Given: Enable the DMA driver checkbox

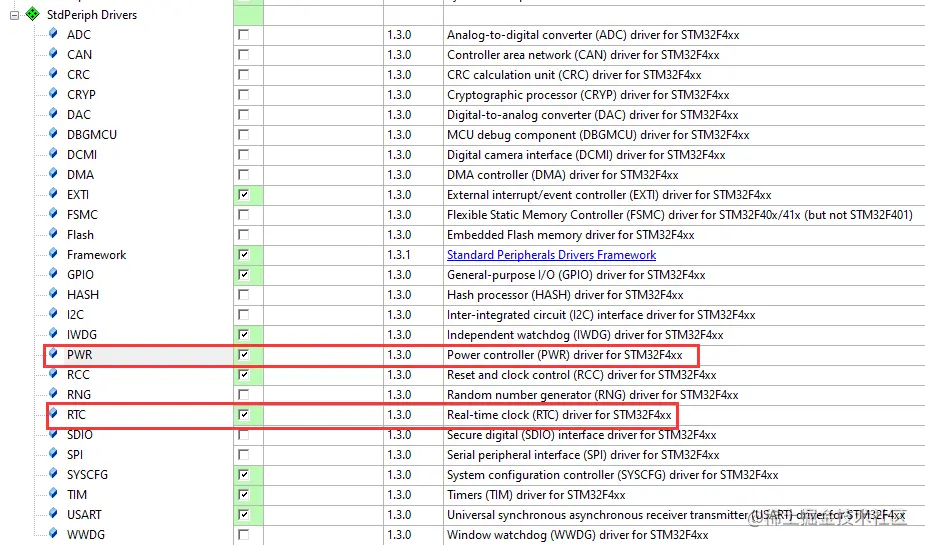Looking at the screenshot, I should pyautogui.click(x=243, y=175).
